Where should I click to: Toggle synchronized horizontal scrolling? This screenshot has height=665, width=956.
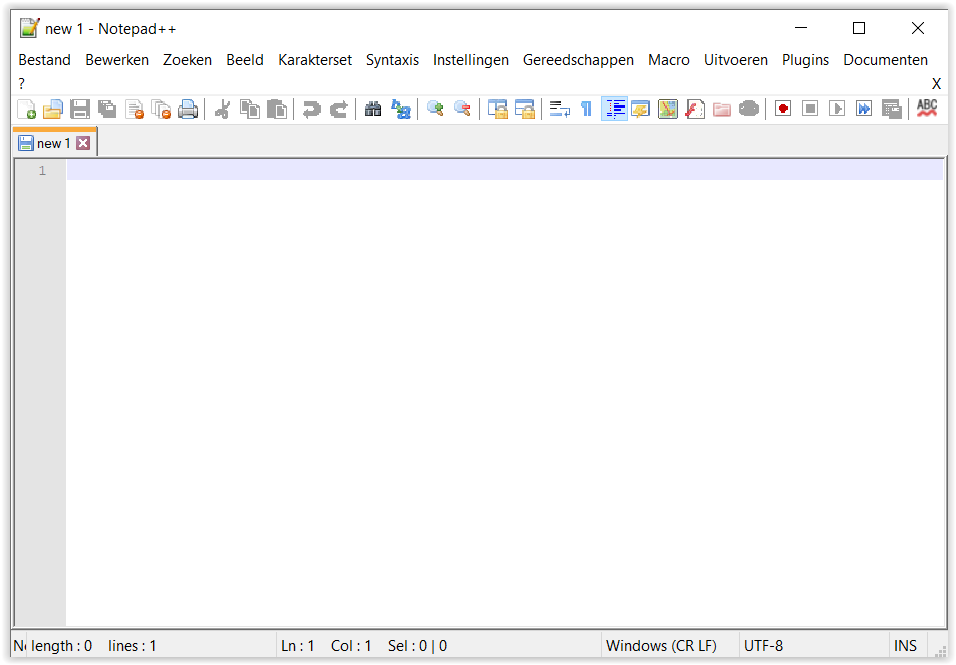coord(524,109)
